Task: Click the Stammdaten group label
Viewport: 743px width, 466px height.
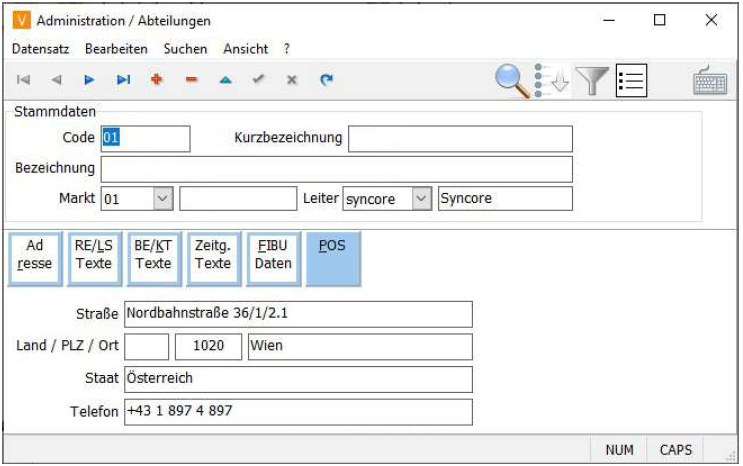Action: coord(55,112)
